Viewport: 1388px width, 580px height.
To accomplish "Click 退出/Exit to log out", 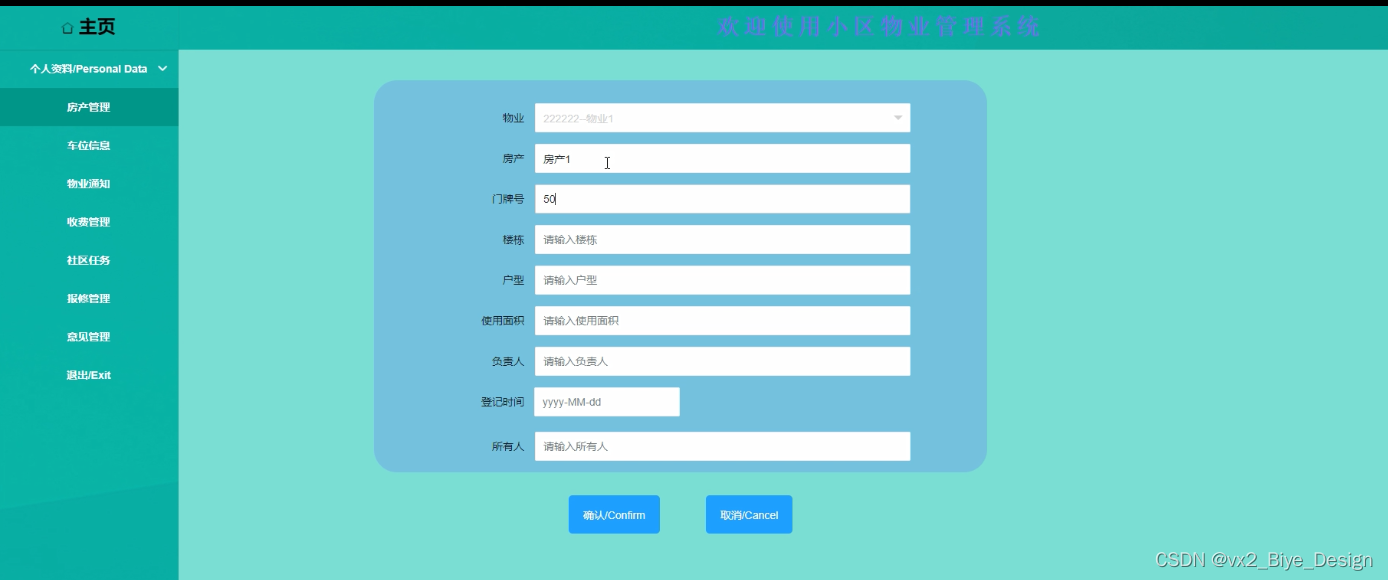I will pos(89,375).
